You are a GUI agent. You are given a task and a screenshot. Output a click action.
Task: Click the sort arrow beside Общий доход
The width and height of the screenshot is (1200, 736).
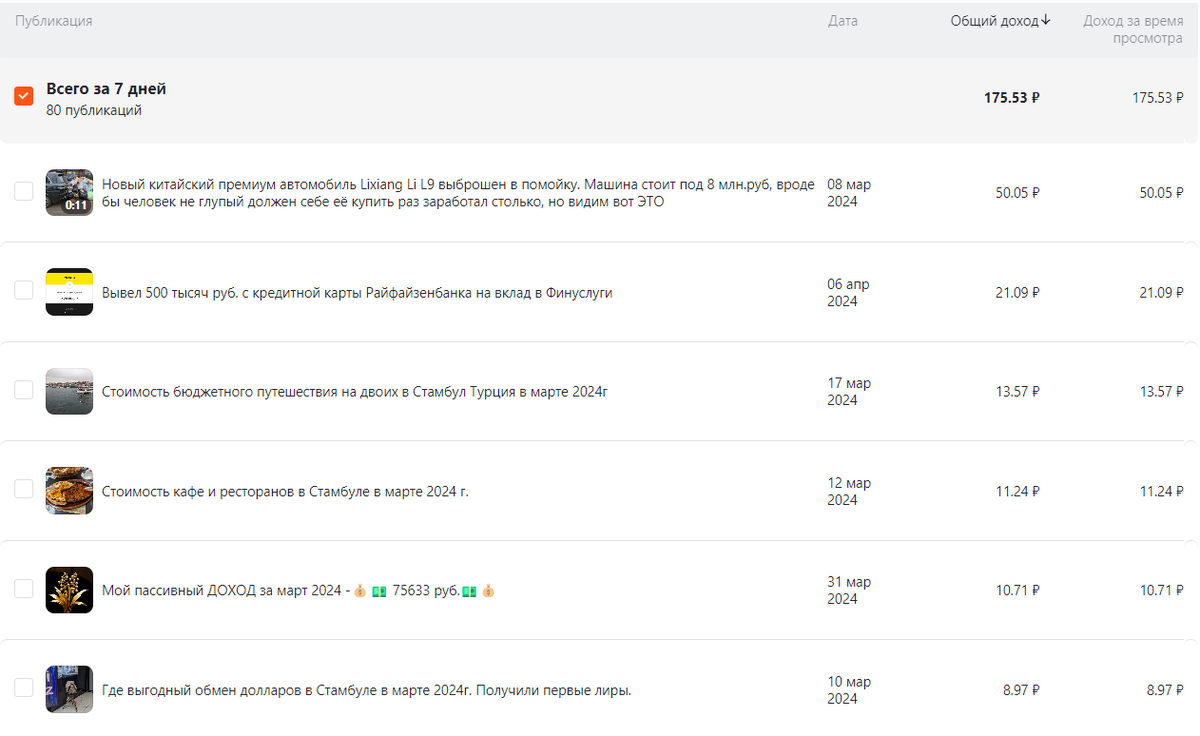click(1046, 20)
